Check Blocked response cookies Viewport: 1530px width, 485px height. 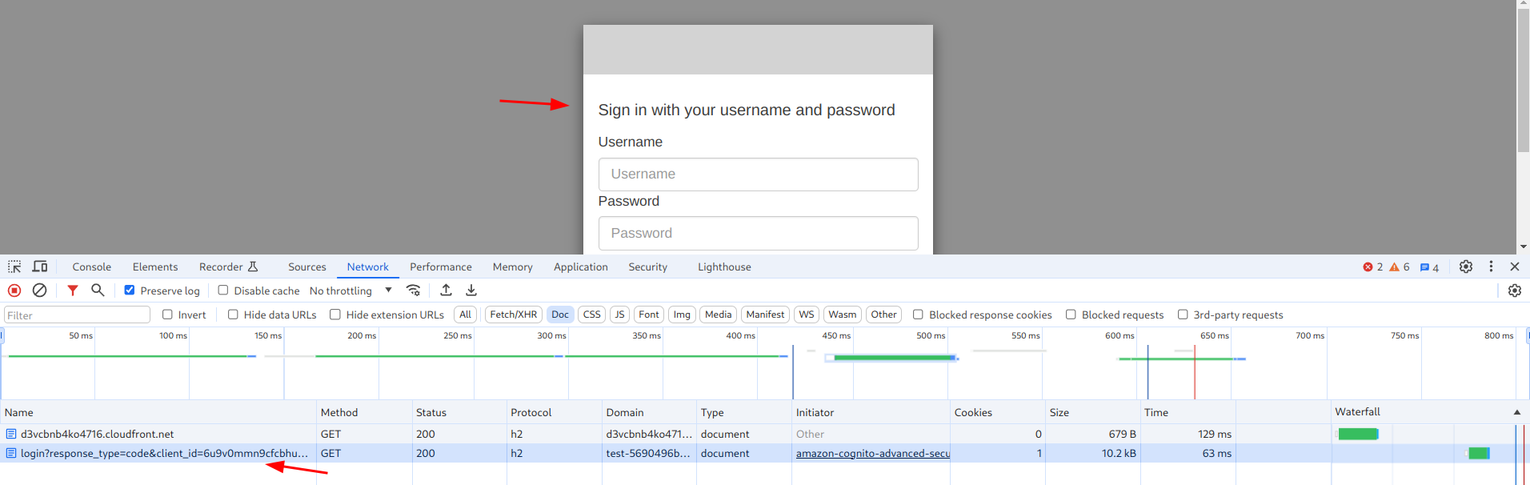pyautogui.click(x=918, y=315)
